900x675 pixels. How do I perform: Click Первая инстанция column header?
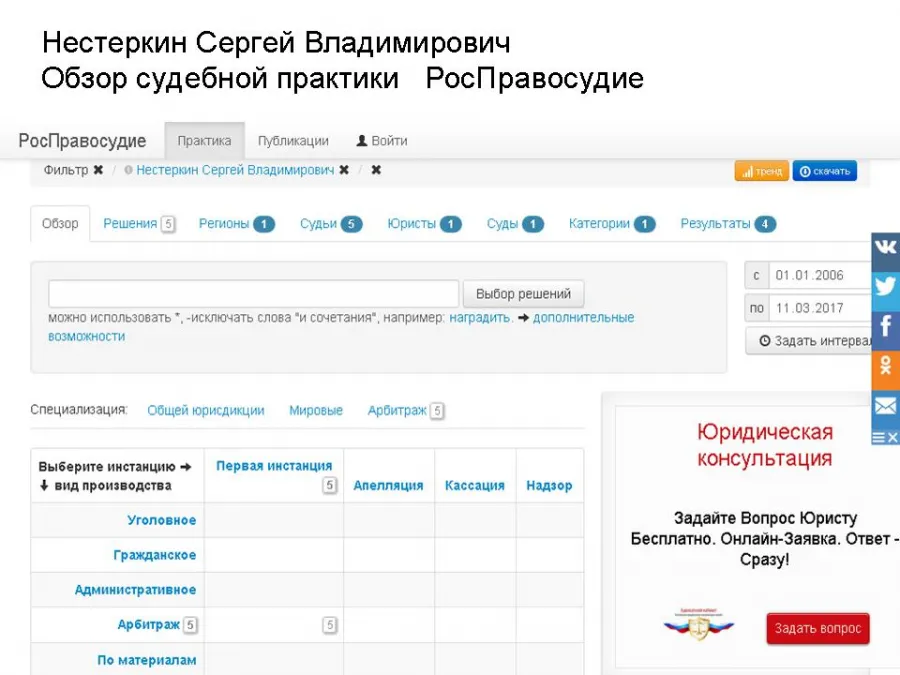pos(274,466)
